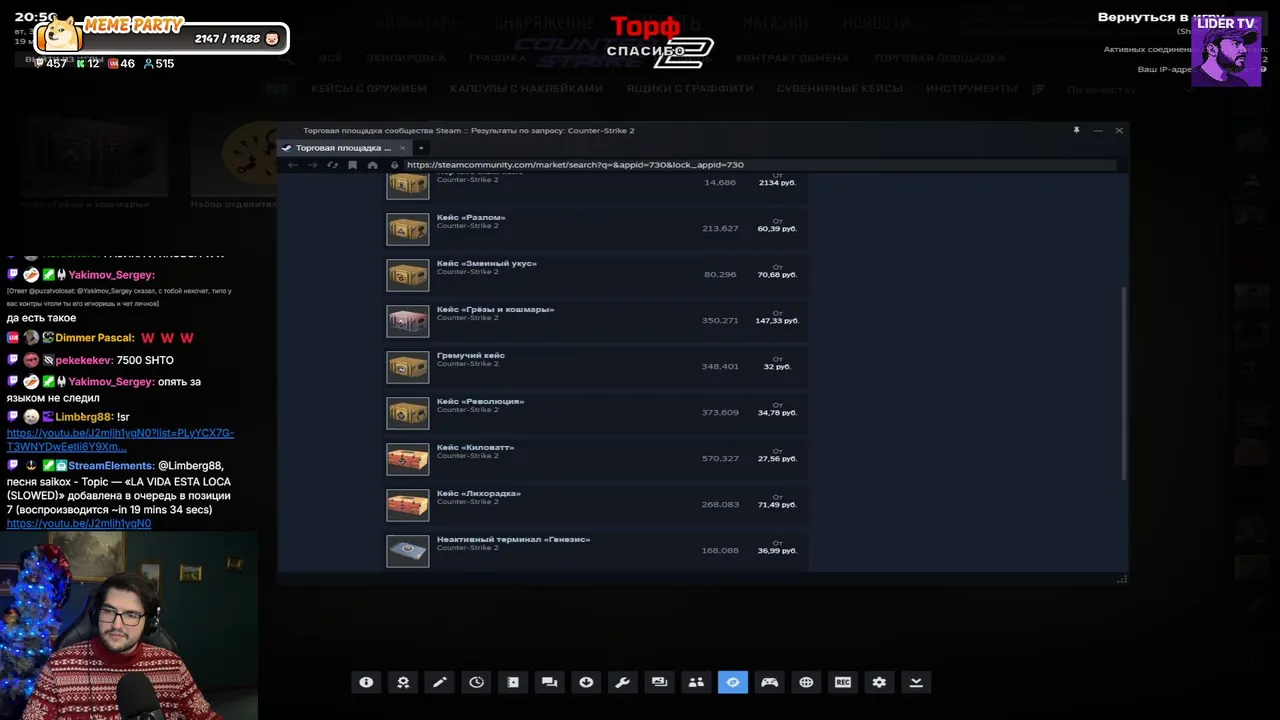Open the overlay settings gear icon
The height and width of the screenshot is (720, 1280).
click(x=879, y=682)
